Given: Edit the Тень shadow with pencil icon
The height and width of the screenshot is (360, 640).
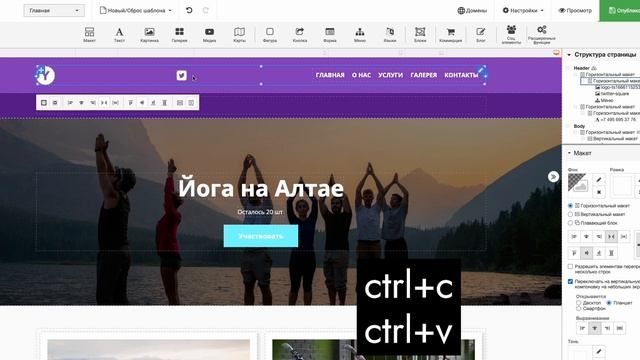Looking at the screenshot, I should point(599,351).
